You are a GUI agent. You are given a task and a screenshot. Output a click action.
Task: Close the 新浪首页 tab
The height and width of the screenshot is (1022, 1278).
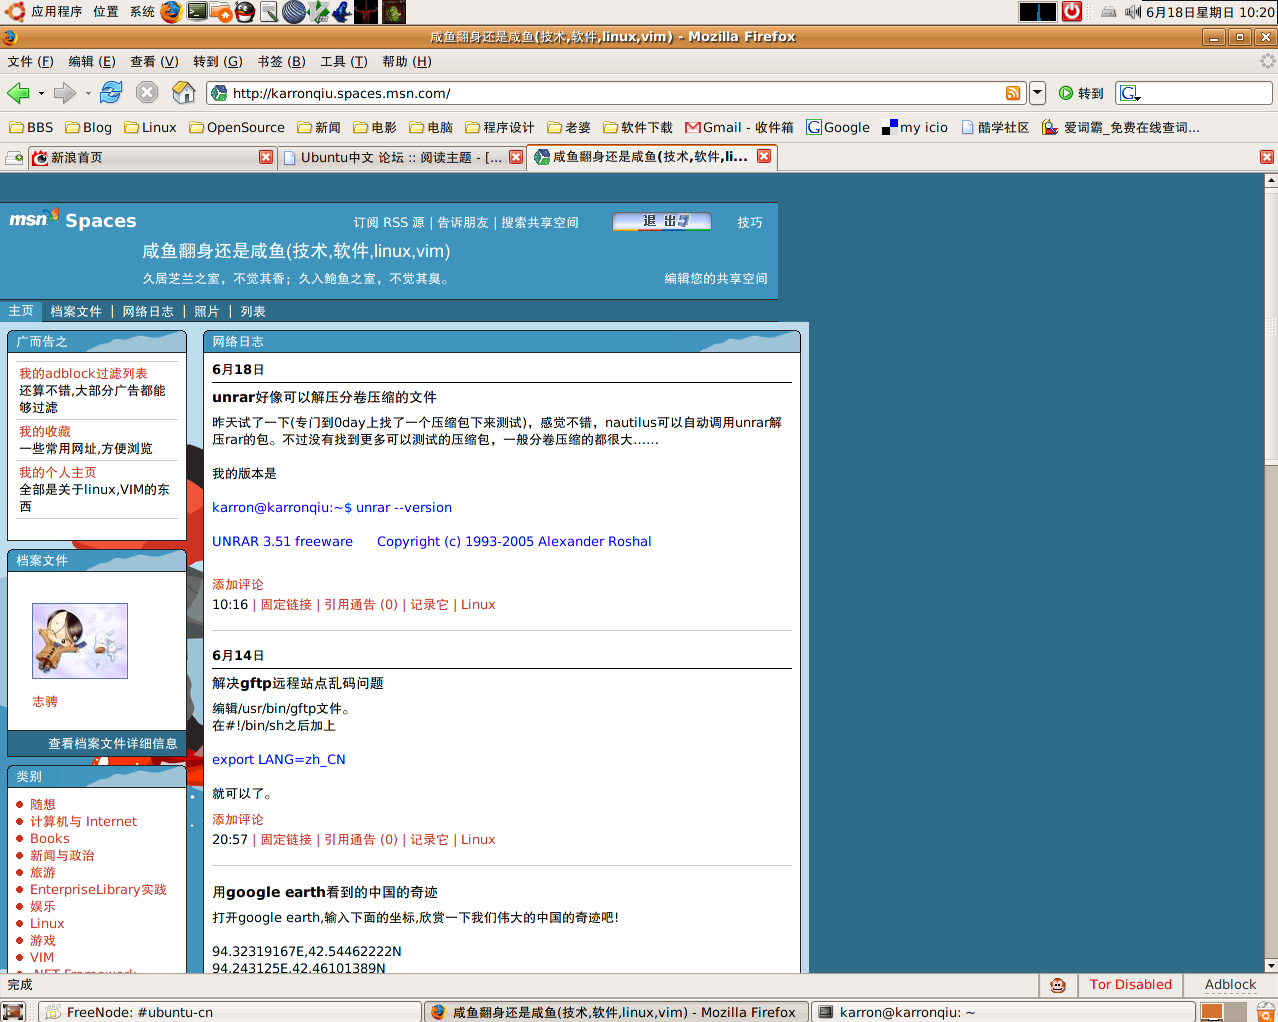[266, 157]
